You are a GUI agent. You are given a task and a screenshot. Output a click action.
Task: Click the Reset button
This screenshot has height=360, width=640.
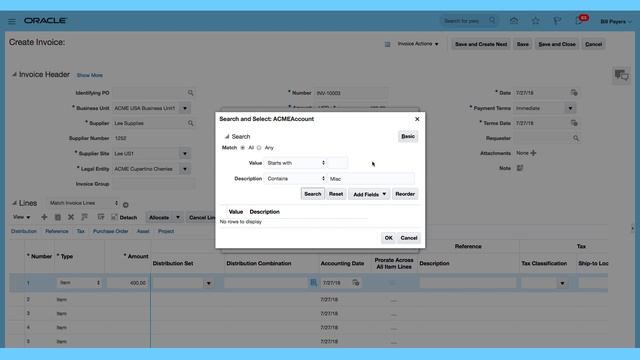click(336, 194)
